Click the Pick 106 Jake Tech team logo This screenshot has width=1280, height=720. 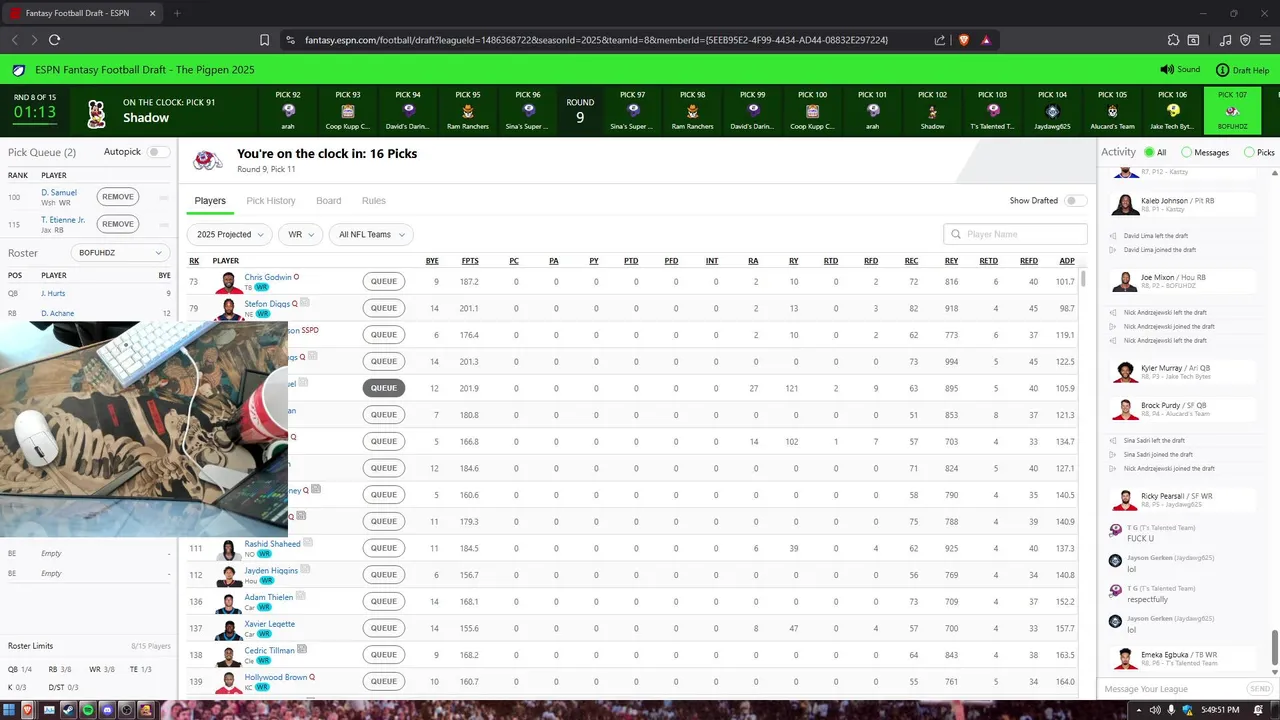1172,111
